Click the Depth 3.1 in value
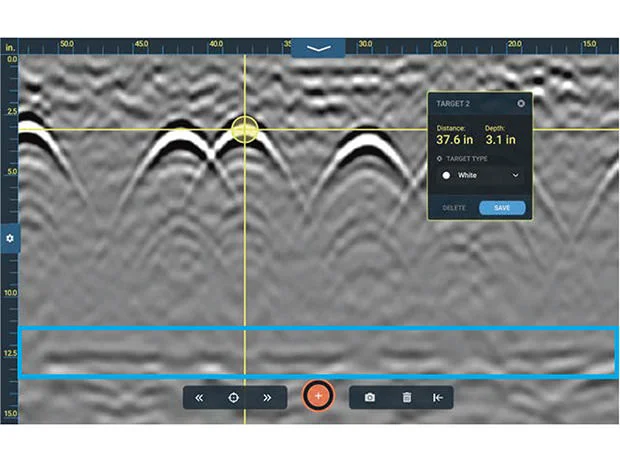 (x=502, y=140)
